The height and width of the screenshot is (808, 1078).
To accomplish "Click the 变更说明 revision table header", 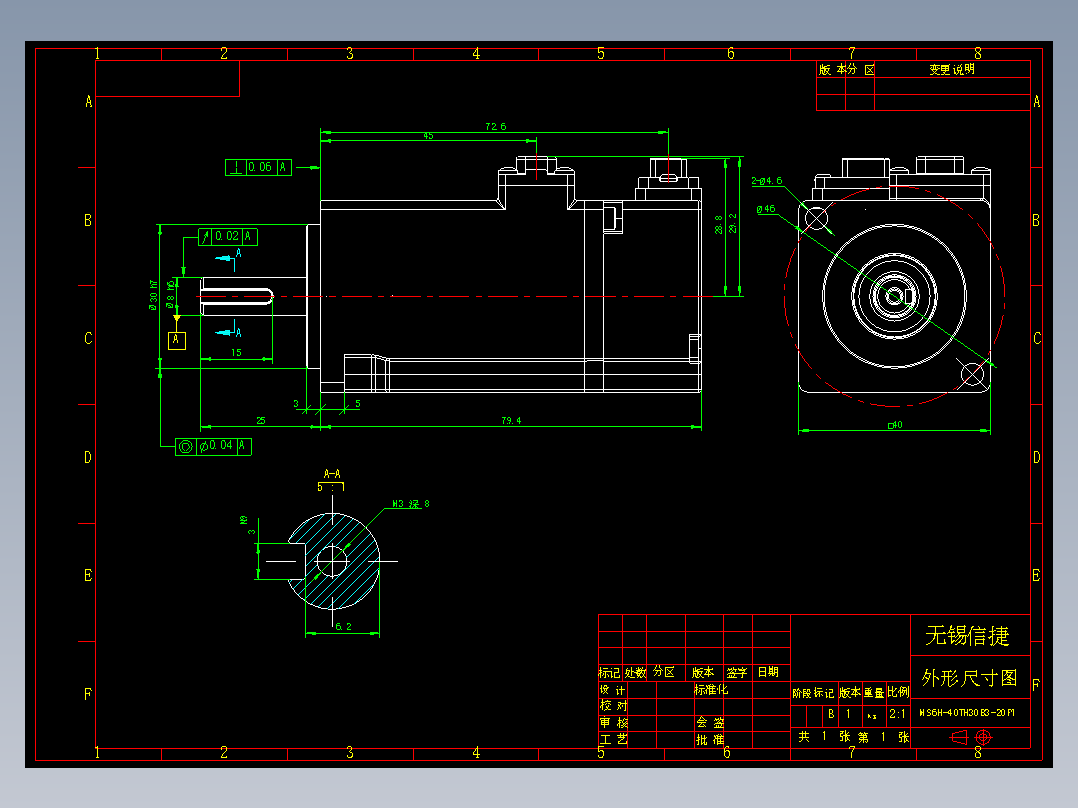I will point(953,70).
